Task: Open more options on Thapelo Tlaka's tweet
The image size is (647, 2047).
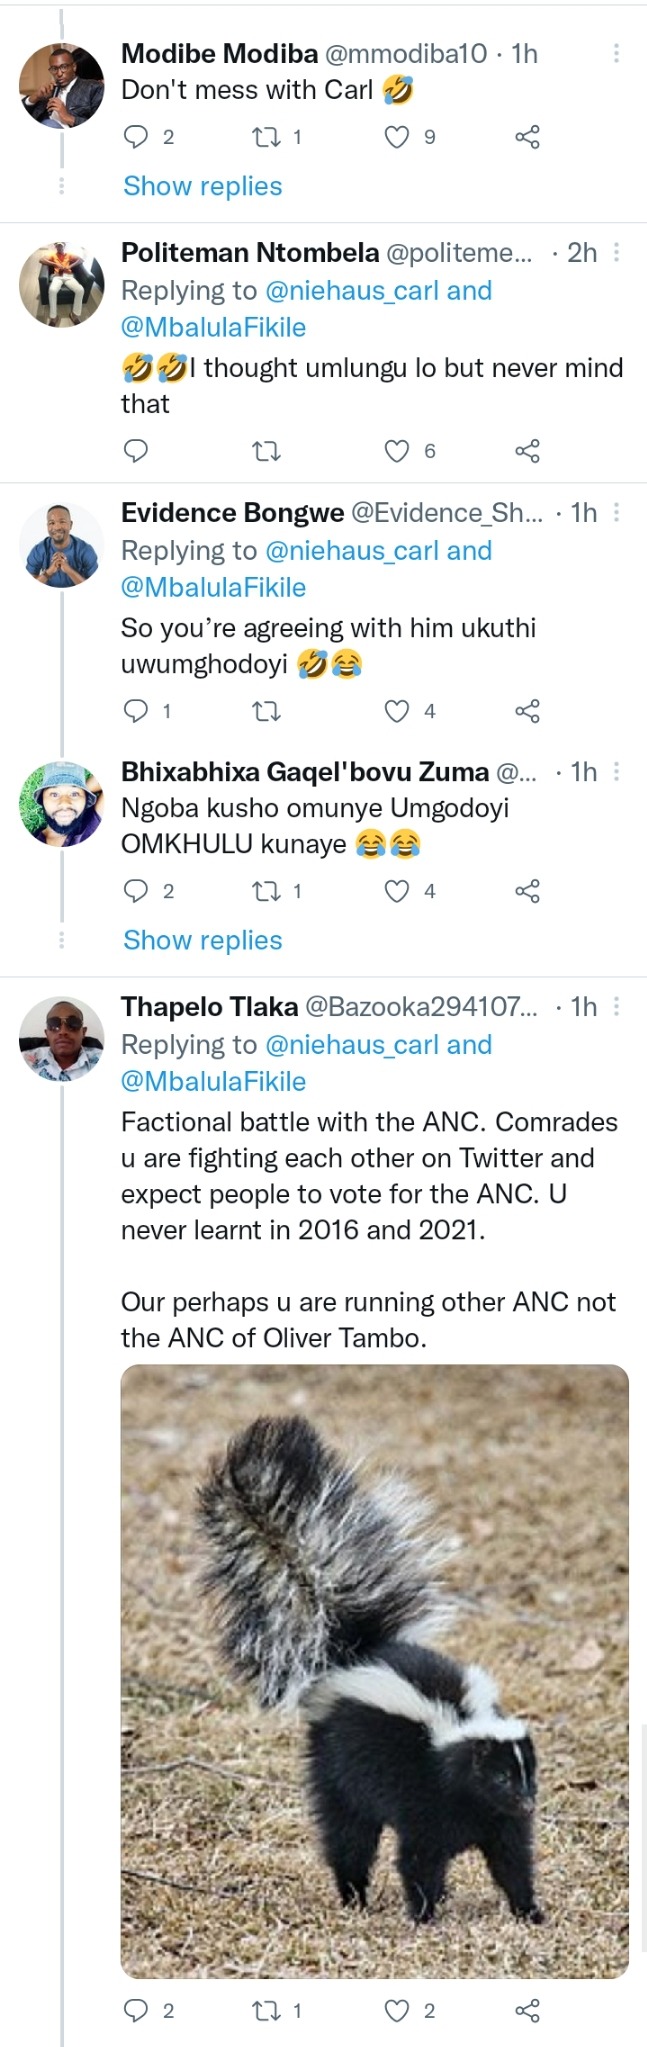Action: [x=616, y=1007]
